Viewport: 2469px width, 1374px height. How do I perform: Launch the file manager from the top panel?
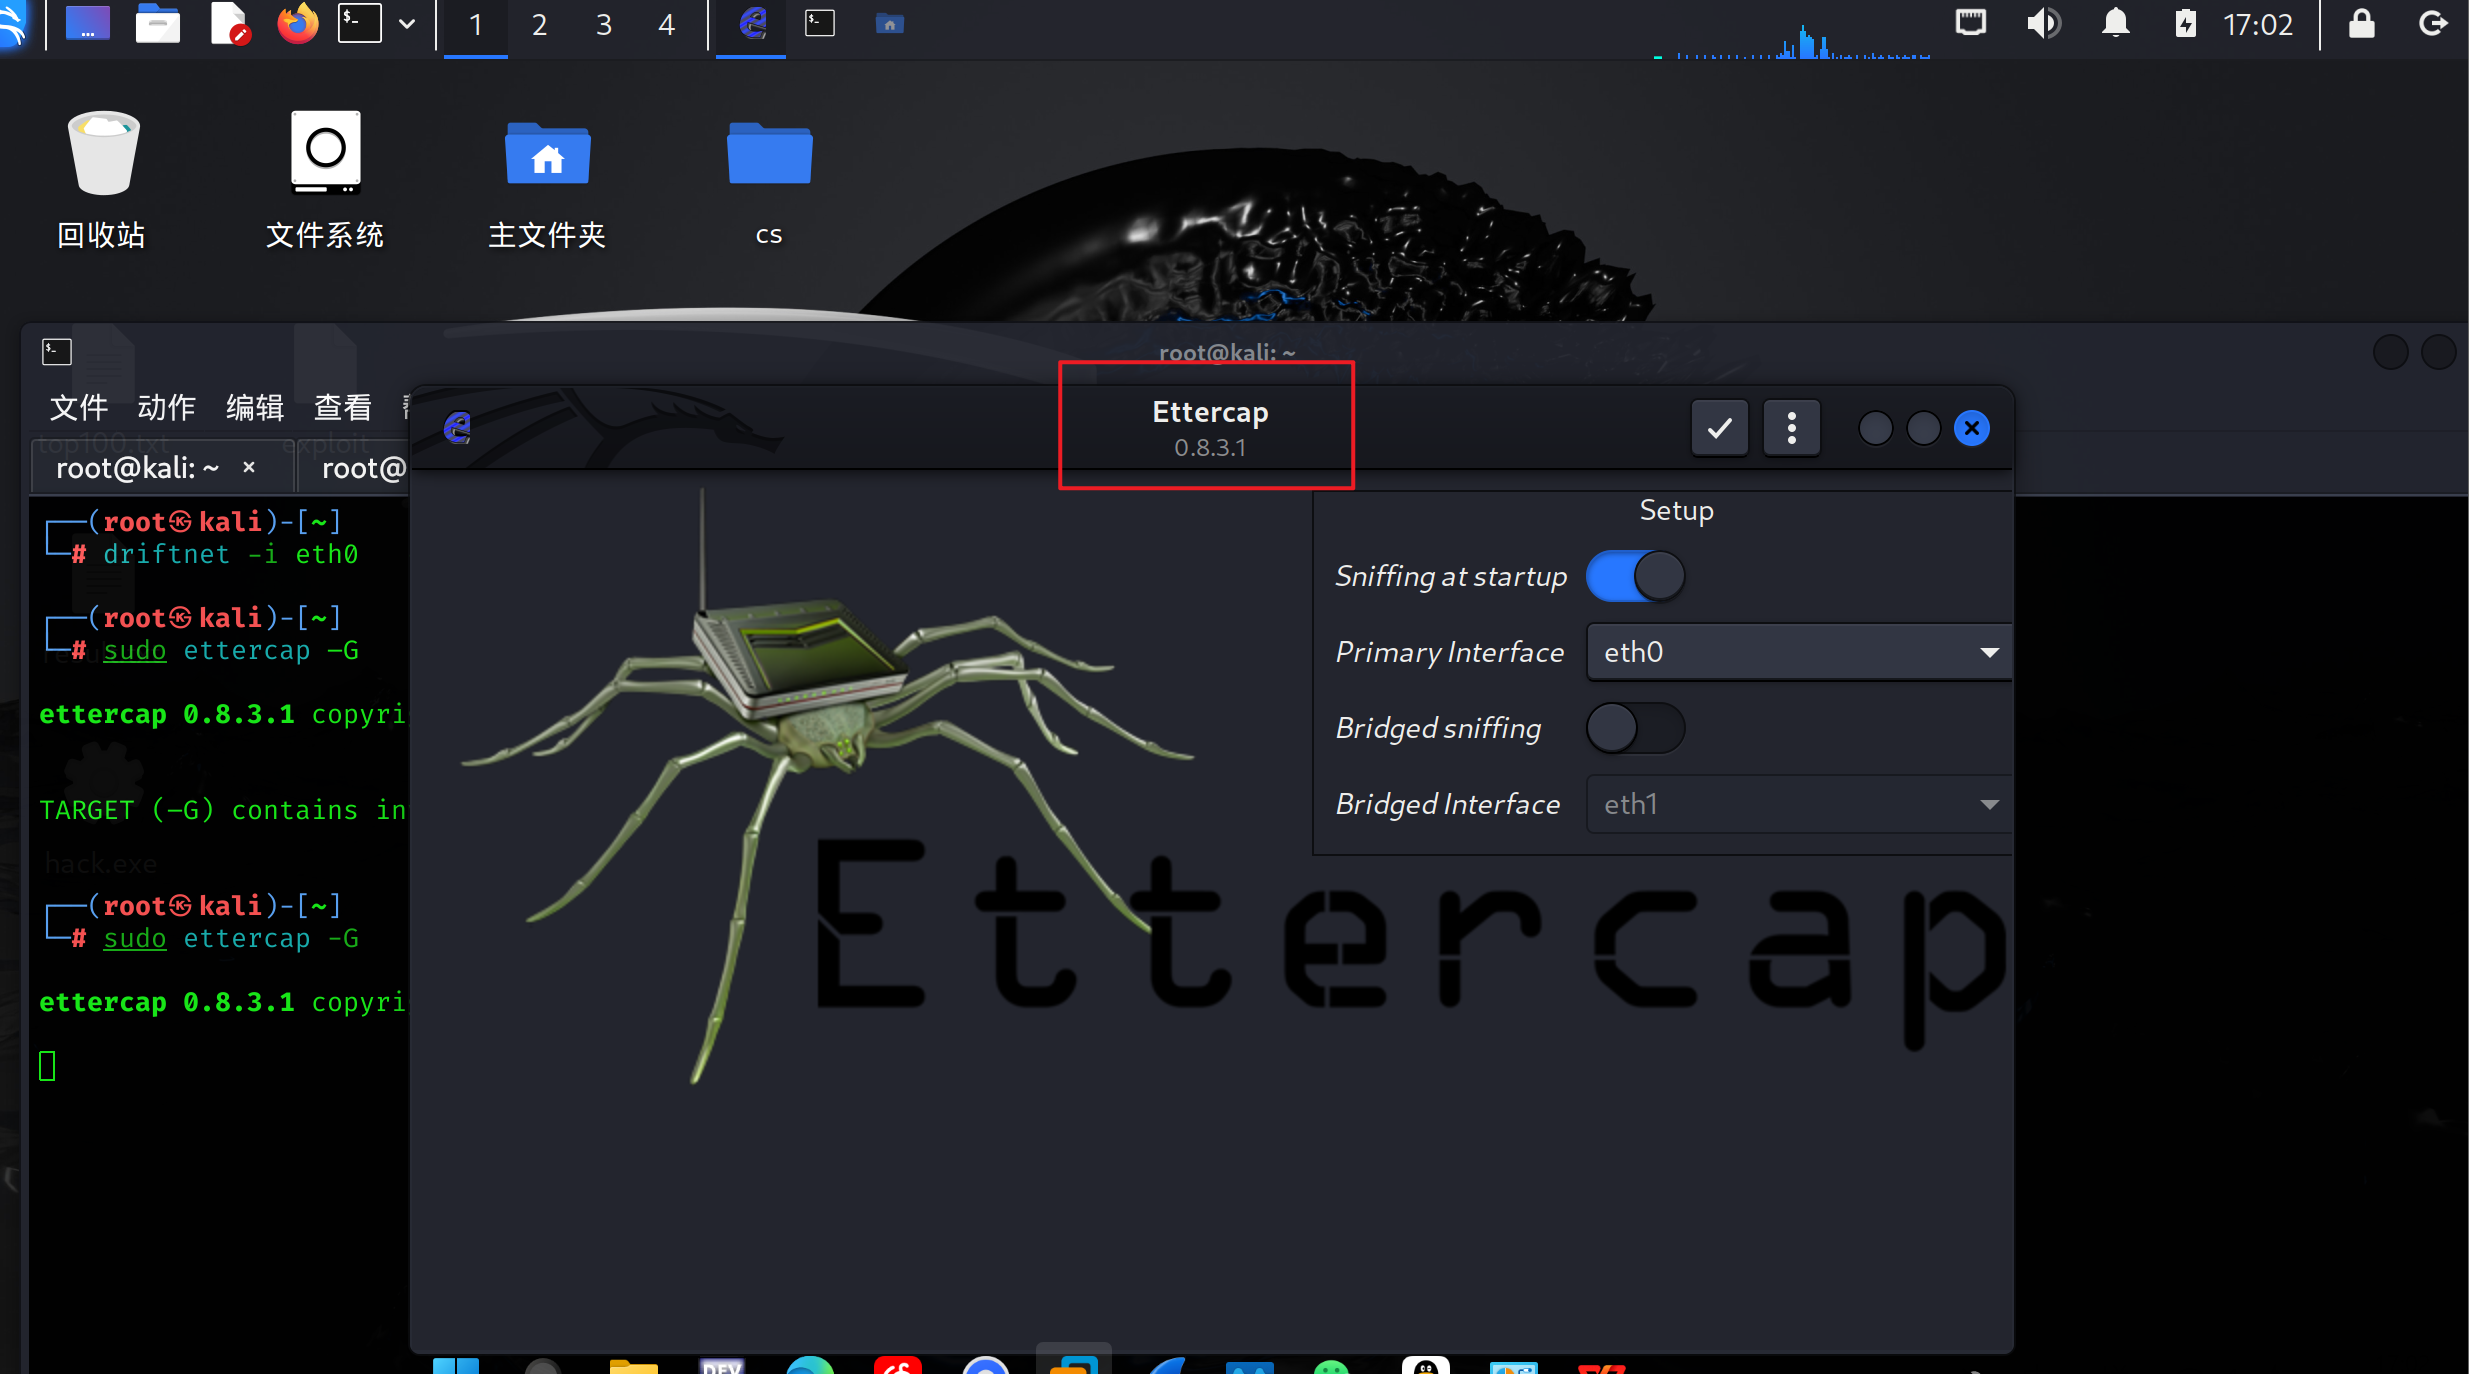(158, 24)
